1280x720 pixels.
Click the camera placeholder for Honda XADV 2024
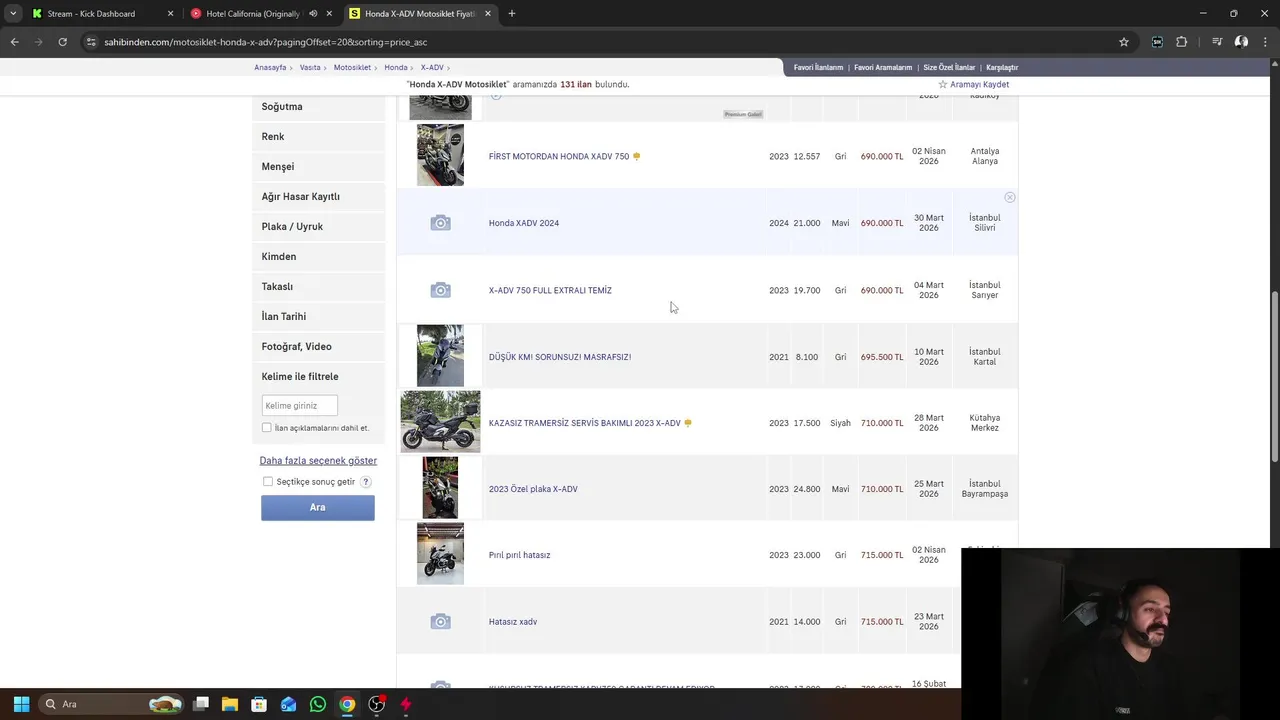pos(440,223)
